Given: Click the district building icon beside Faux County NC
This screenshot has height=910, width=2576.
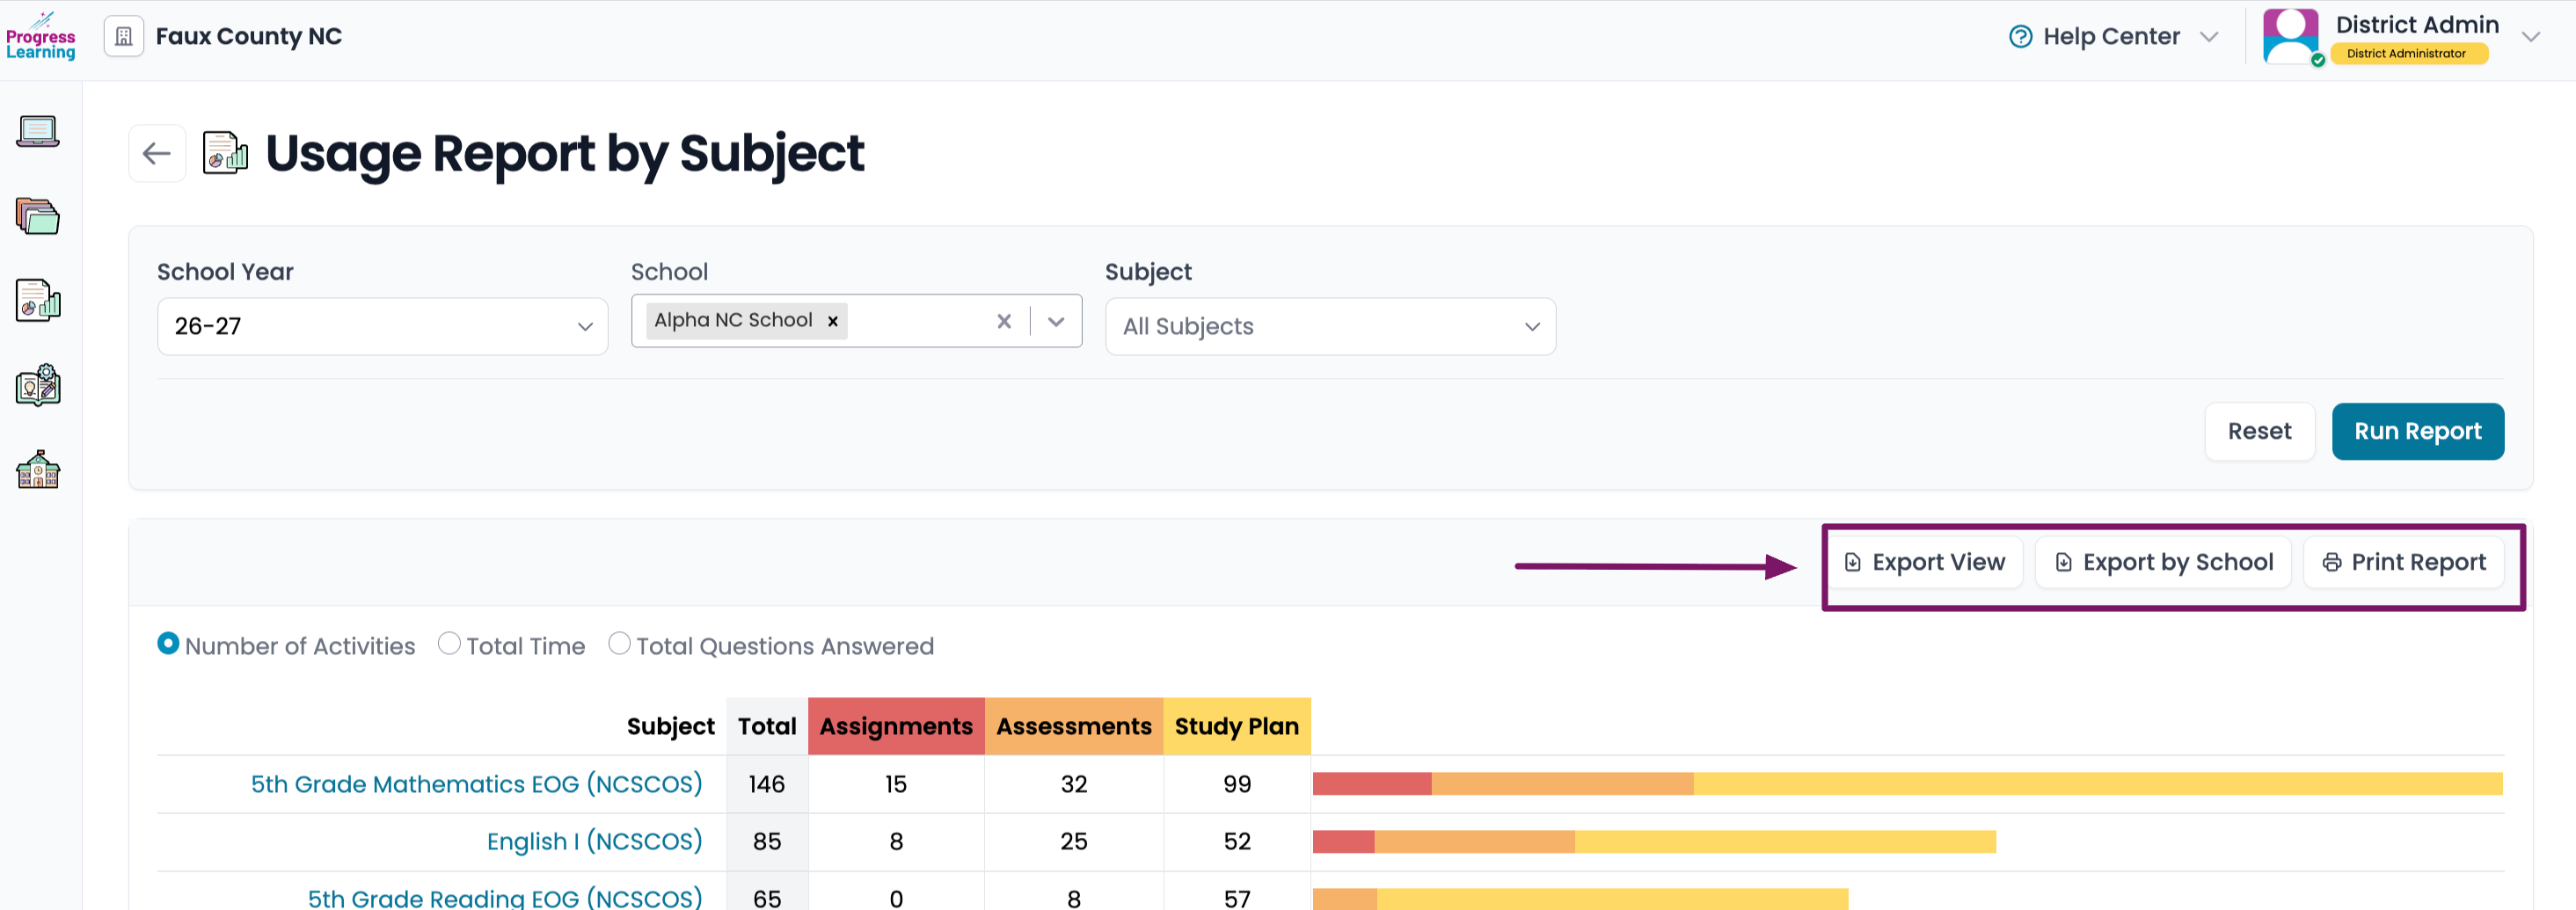Looking at the screenshot, I should [124, 37].
